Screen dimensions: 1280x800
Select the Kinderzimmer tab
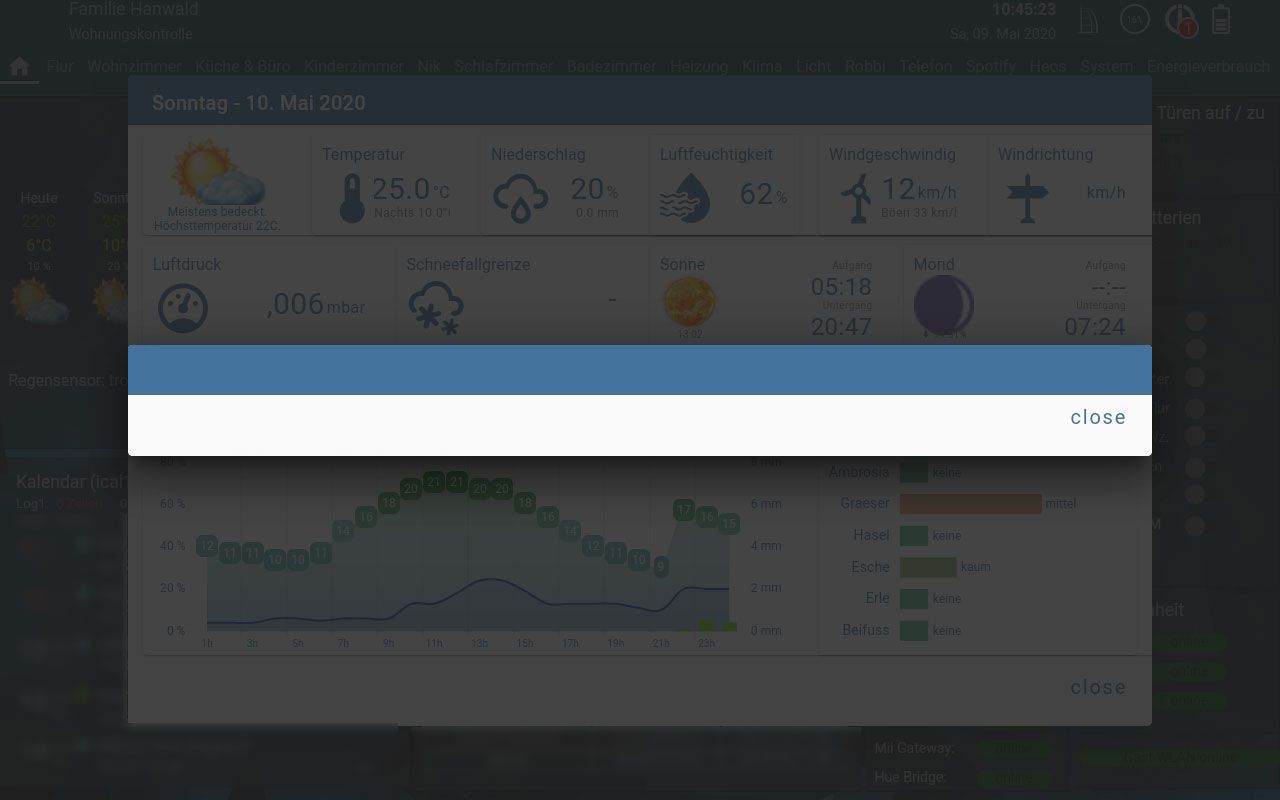[353, 66]
